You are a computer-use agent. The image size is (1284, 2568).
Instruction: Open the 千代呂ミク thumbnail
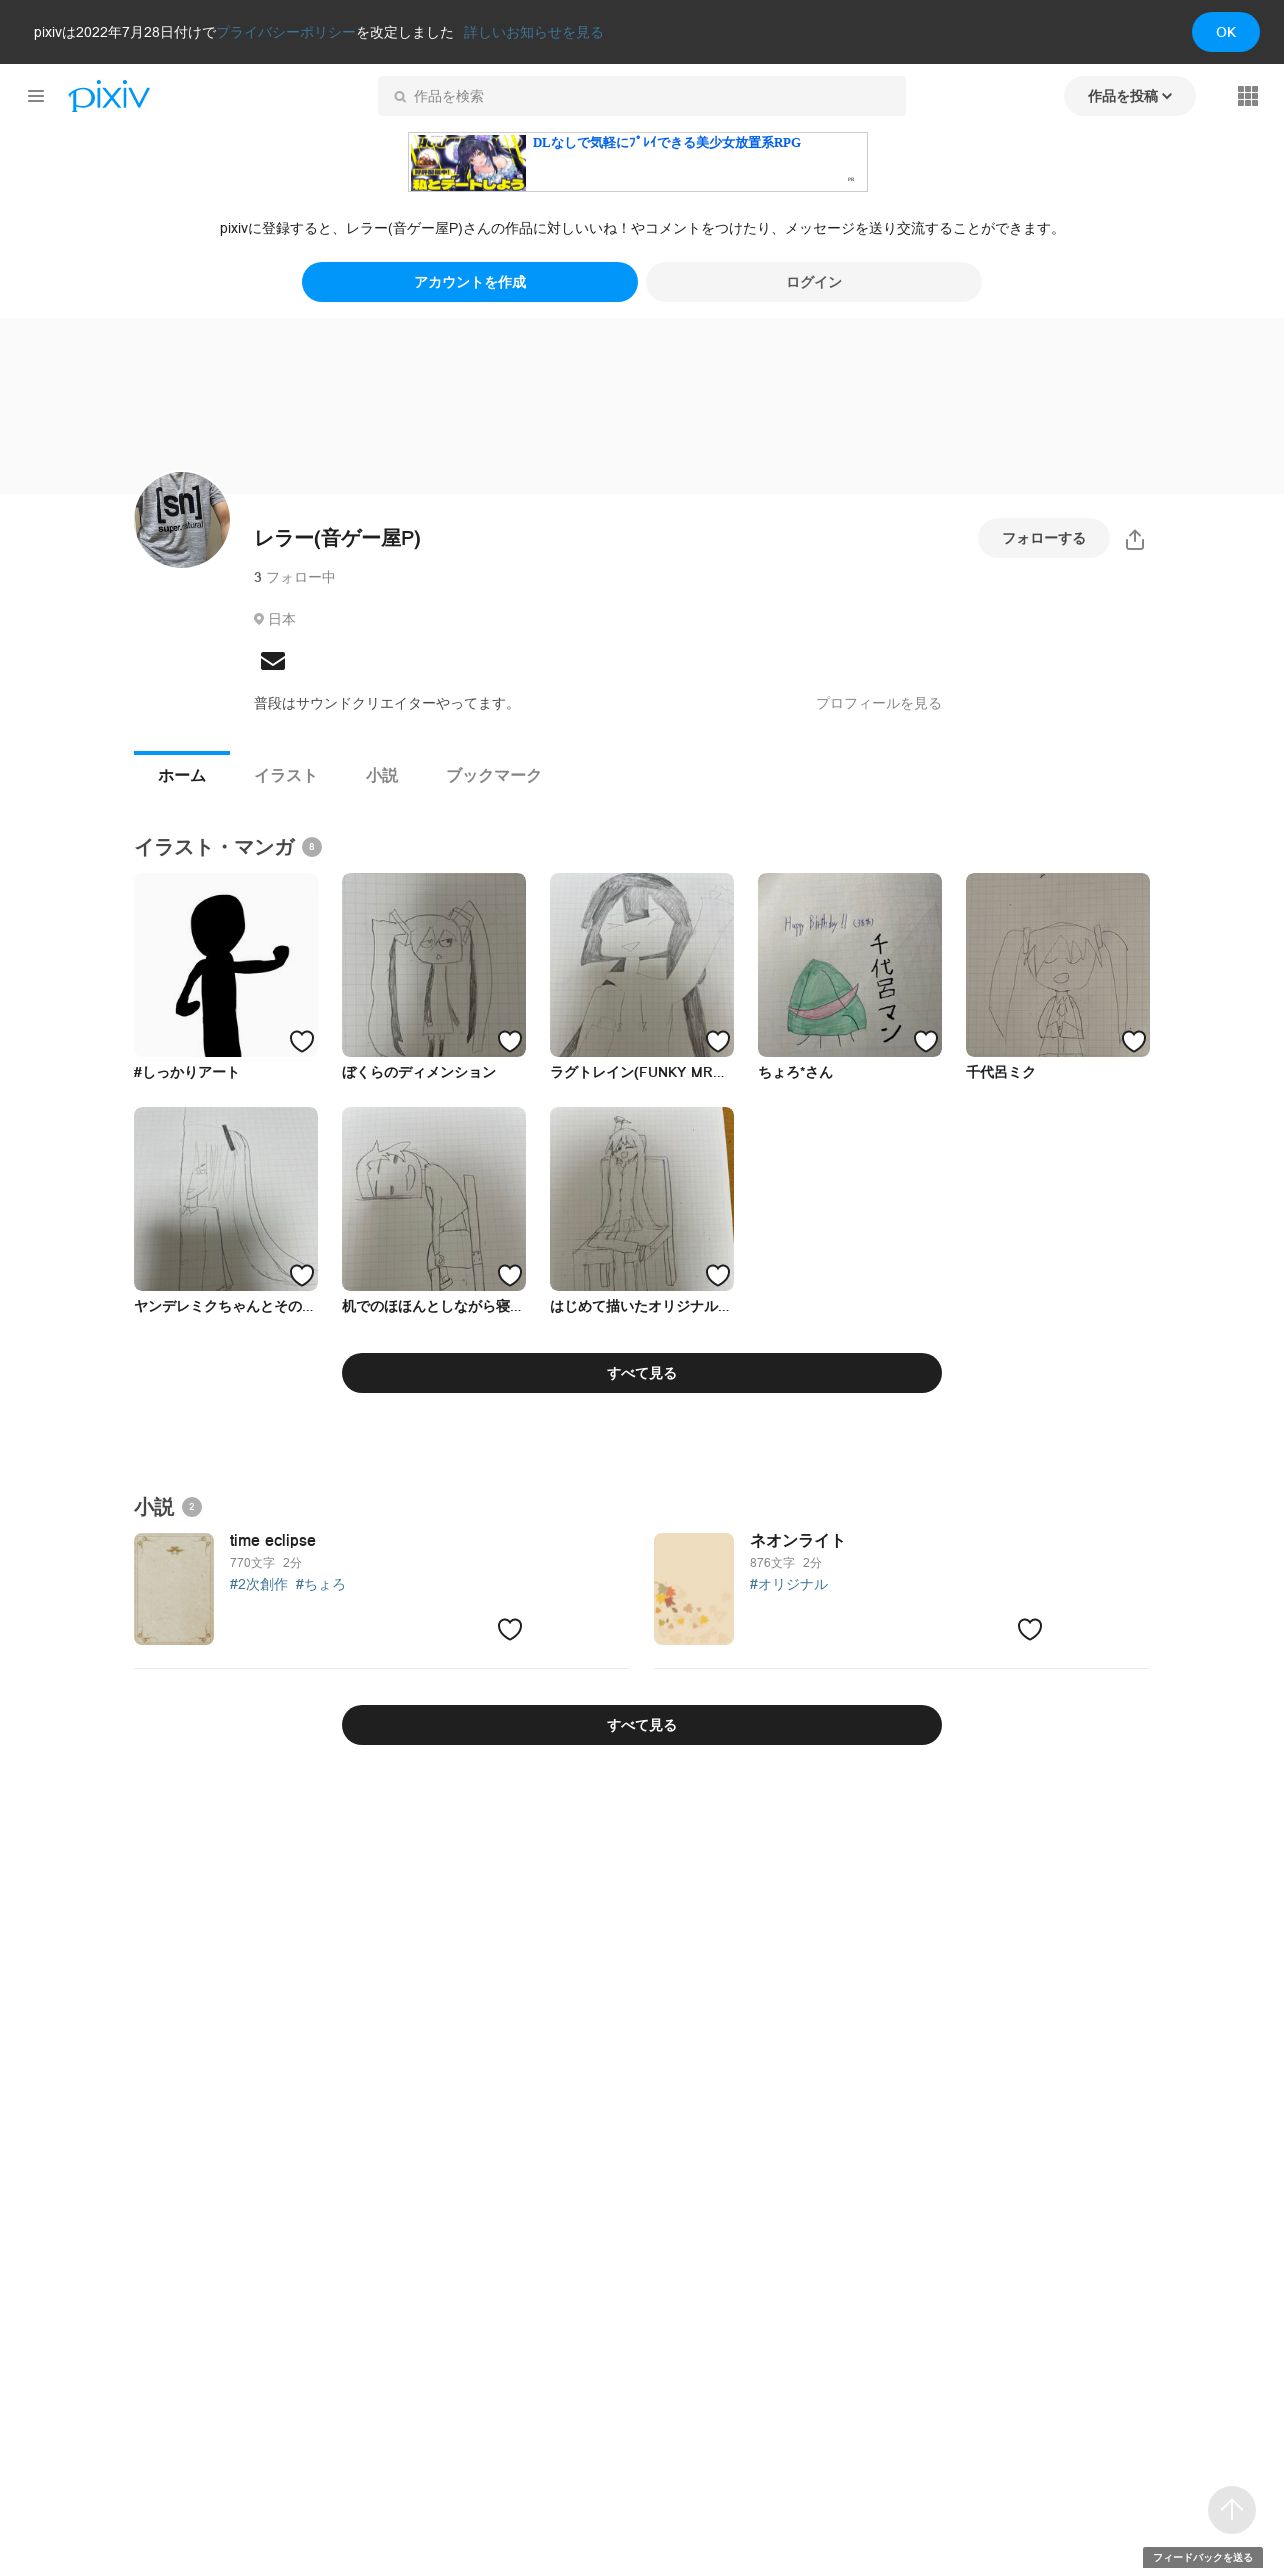1058,965
